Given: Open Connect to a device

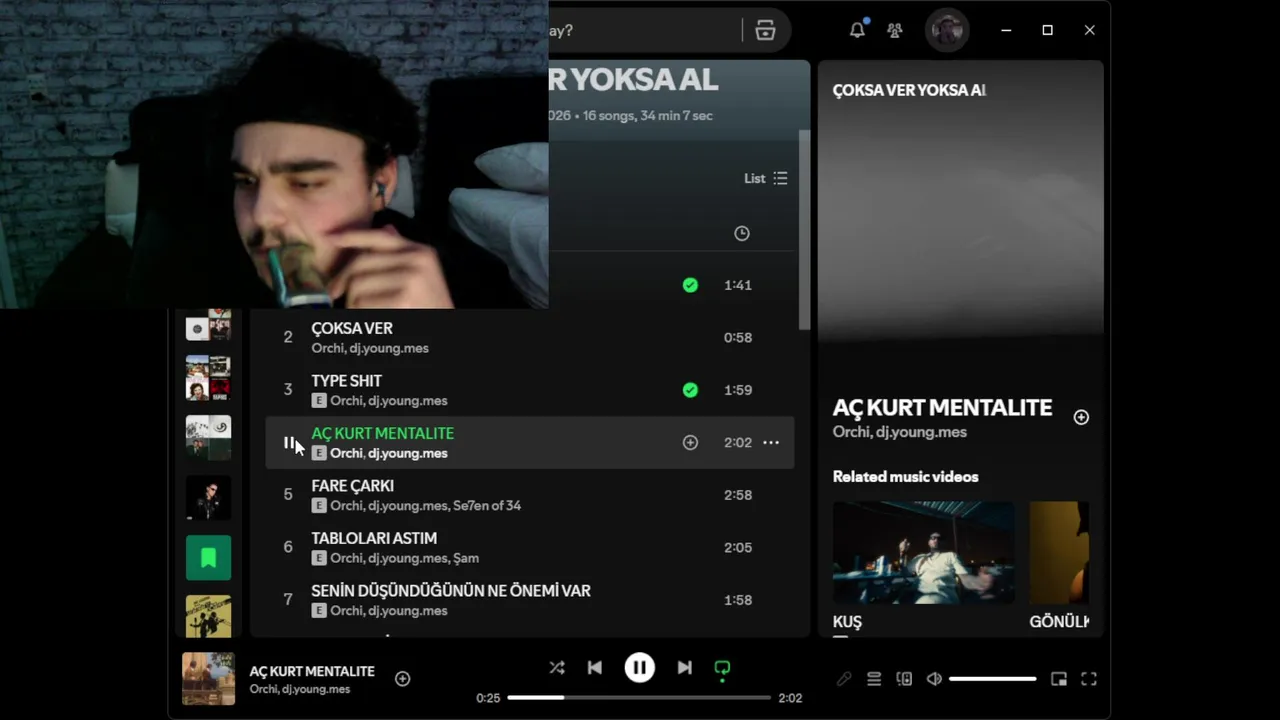Looking at the screenshot, I should [904, 679].
